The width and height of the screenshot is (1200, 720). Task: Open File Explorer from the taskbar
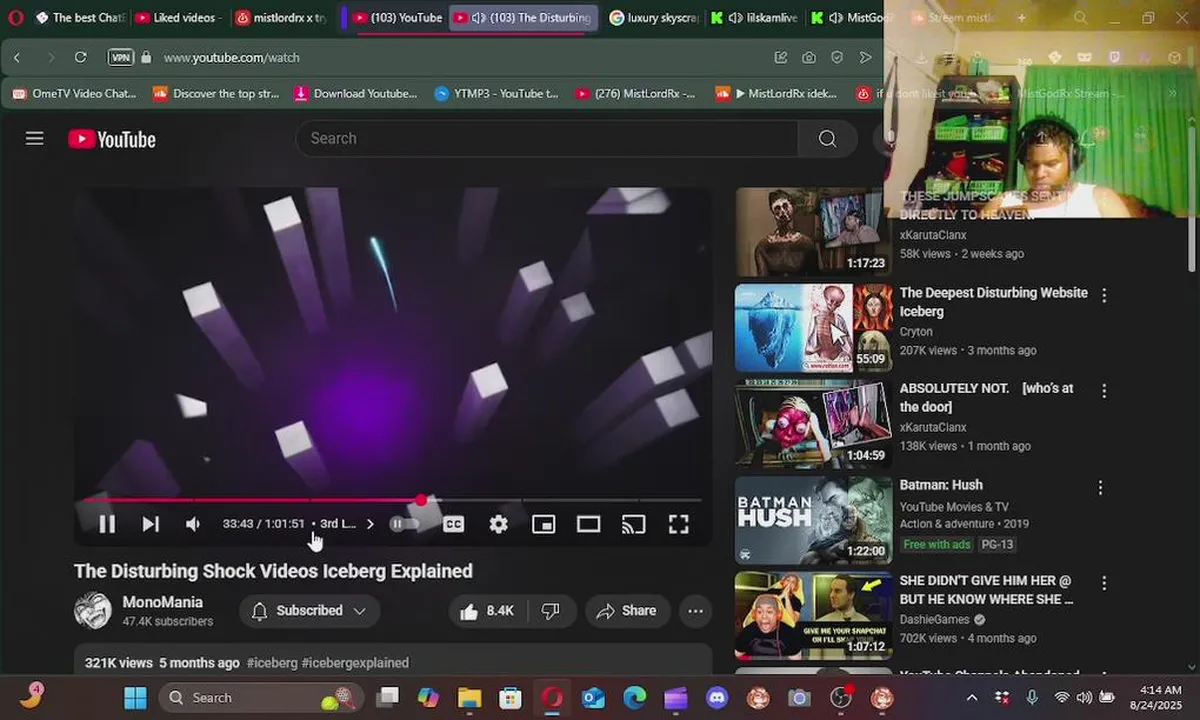[x=469, y=698]
